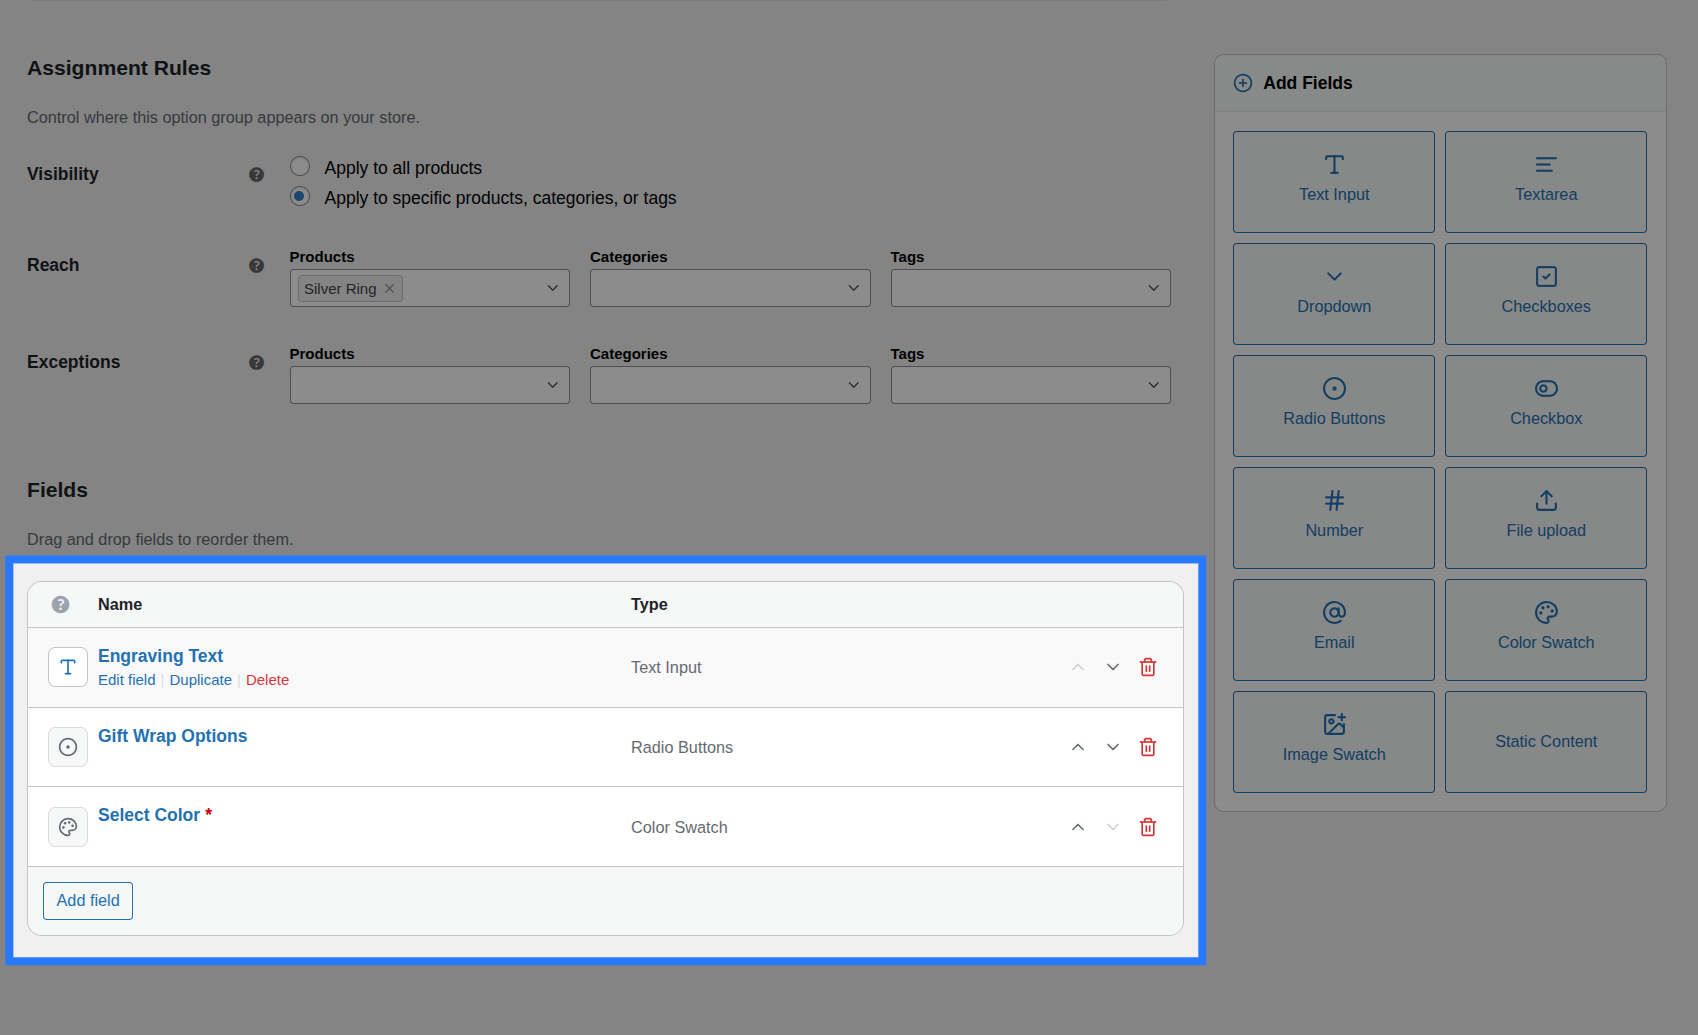
Task: Open the Reach Categories dropdown
Action: click(730, 288)
